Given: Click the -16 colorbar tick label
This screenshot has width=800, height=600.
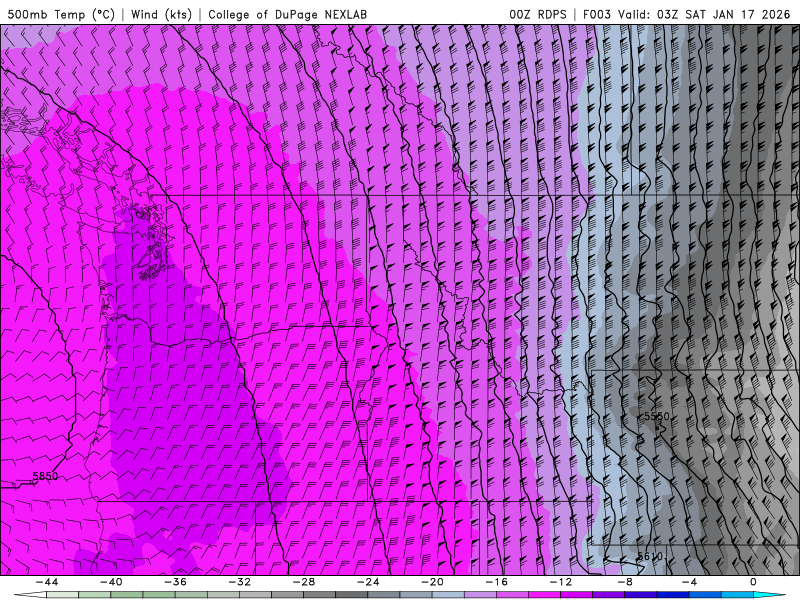Looking at the screenshot, I should pyautogui.click(x=496, y=582).
